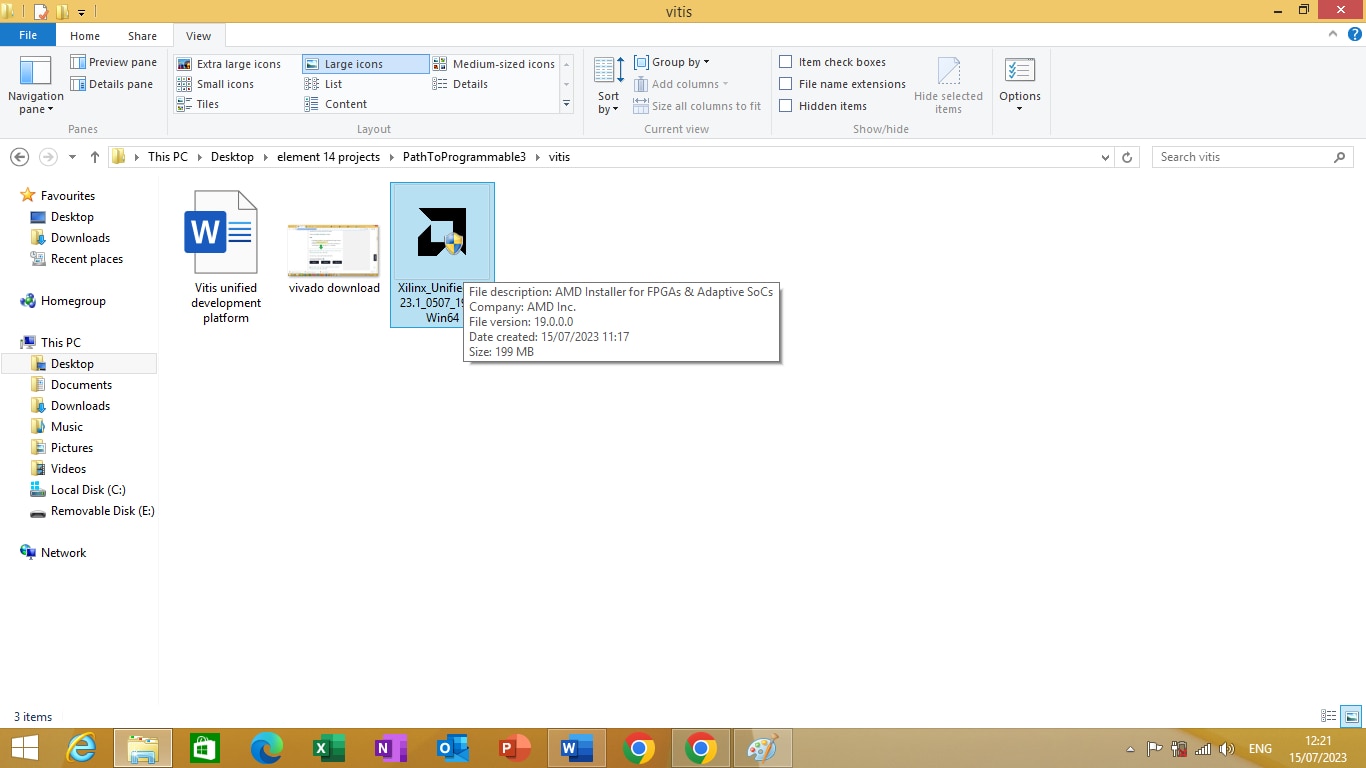Switch layout to List view
The image size is (1366, 768).
324,84
